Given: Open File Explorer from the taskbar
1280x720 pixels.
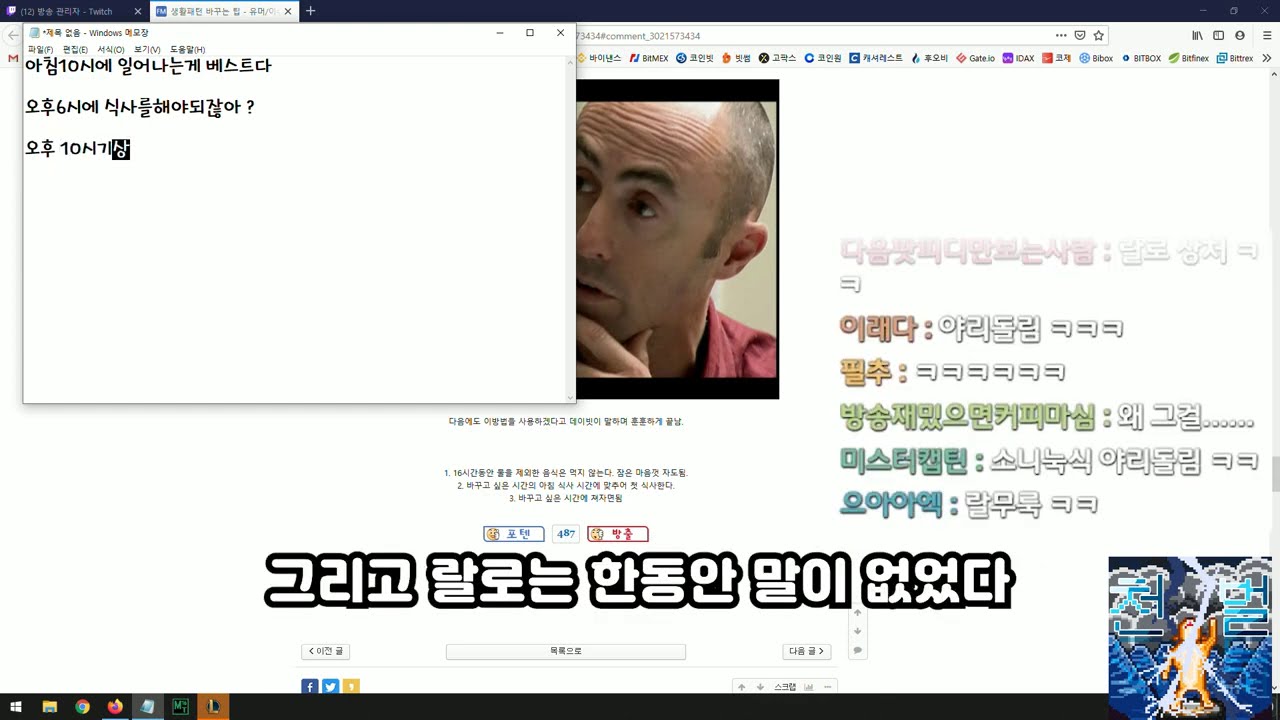Looking at the screenshot, I should tap(49, 707).
